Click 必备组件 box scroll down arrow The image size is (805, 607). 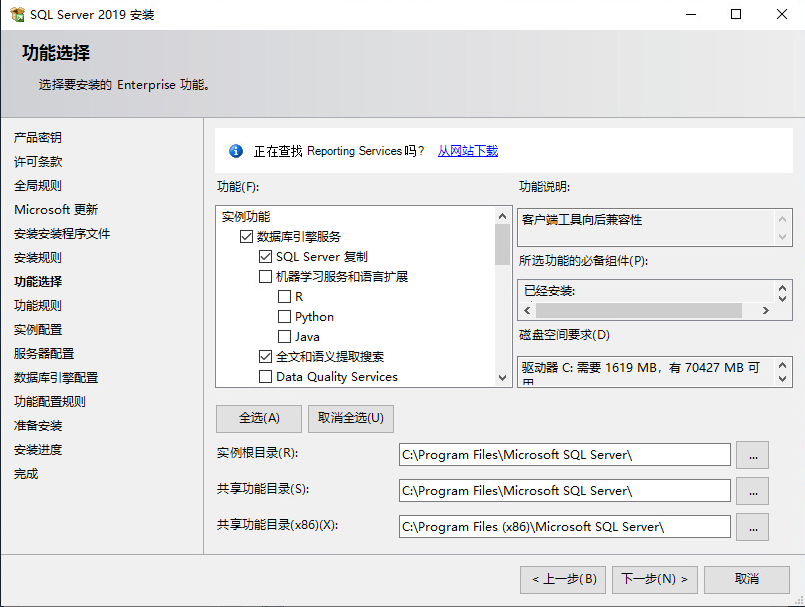[782, 298]
